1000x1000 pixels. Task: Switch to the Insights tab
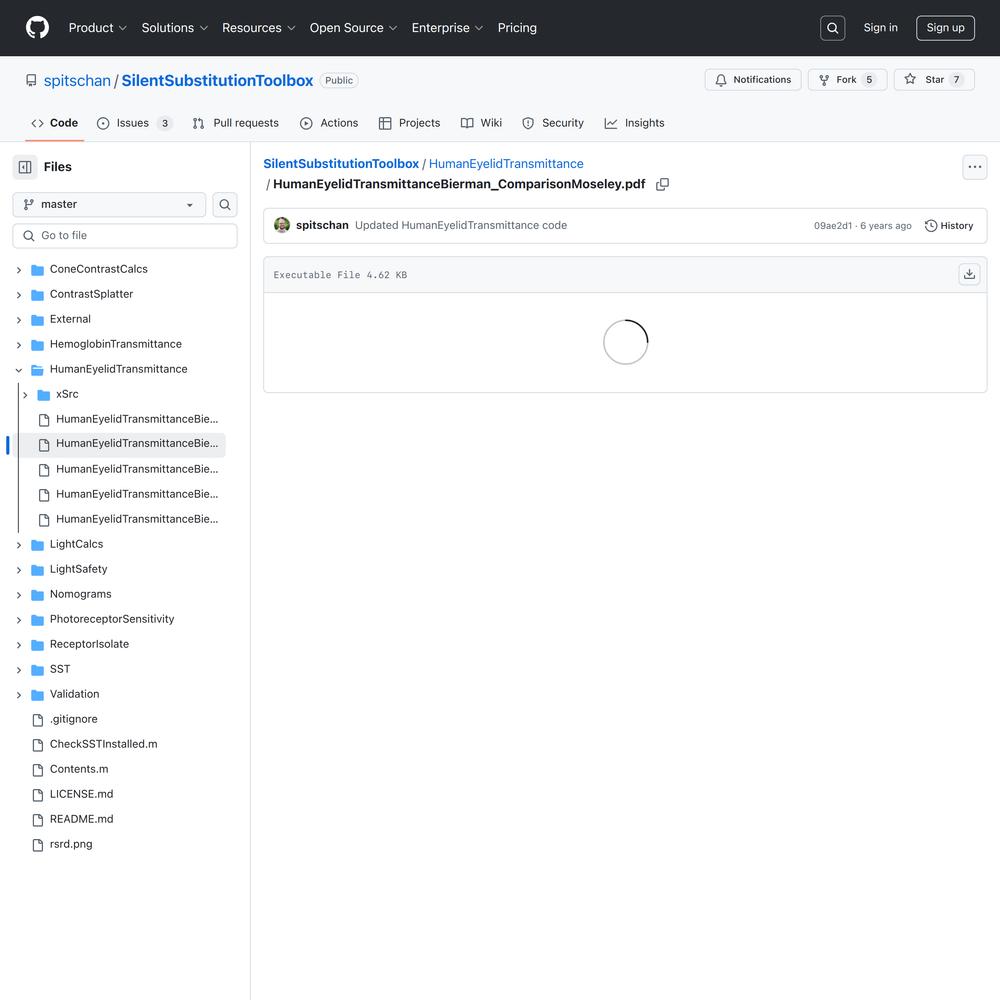click(x=635, y=123)
